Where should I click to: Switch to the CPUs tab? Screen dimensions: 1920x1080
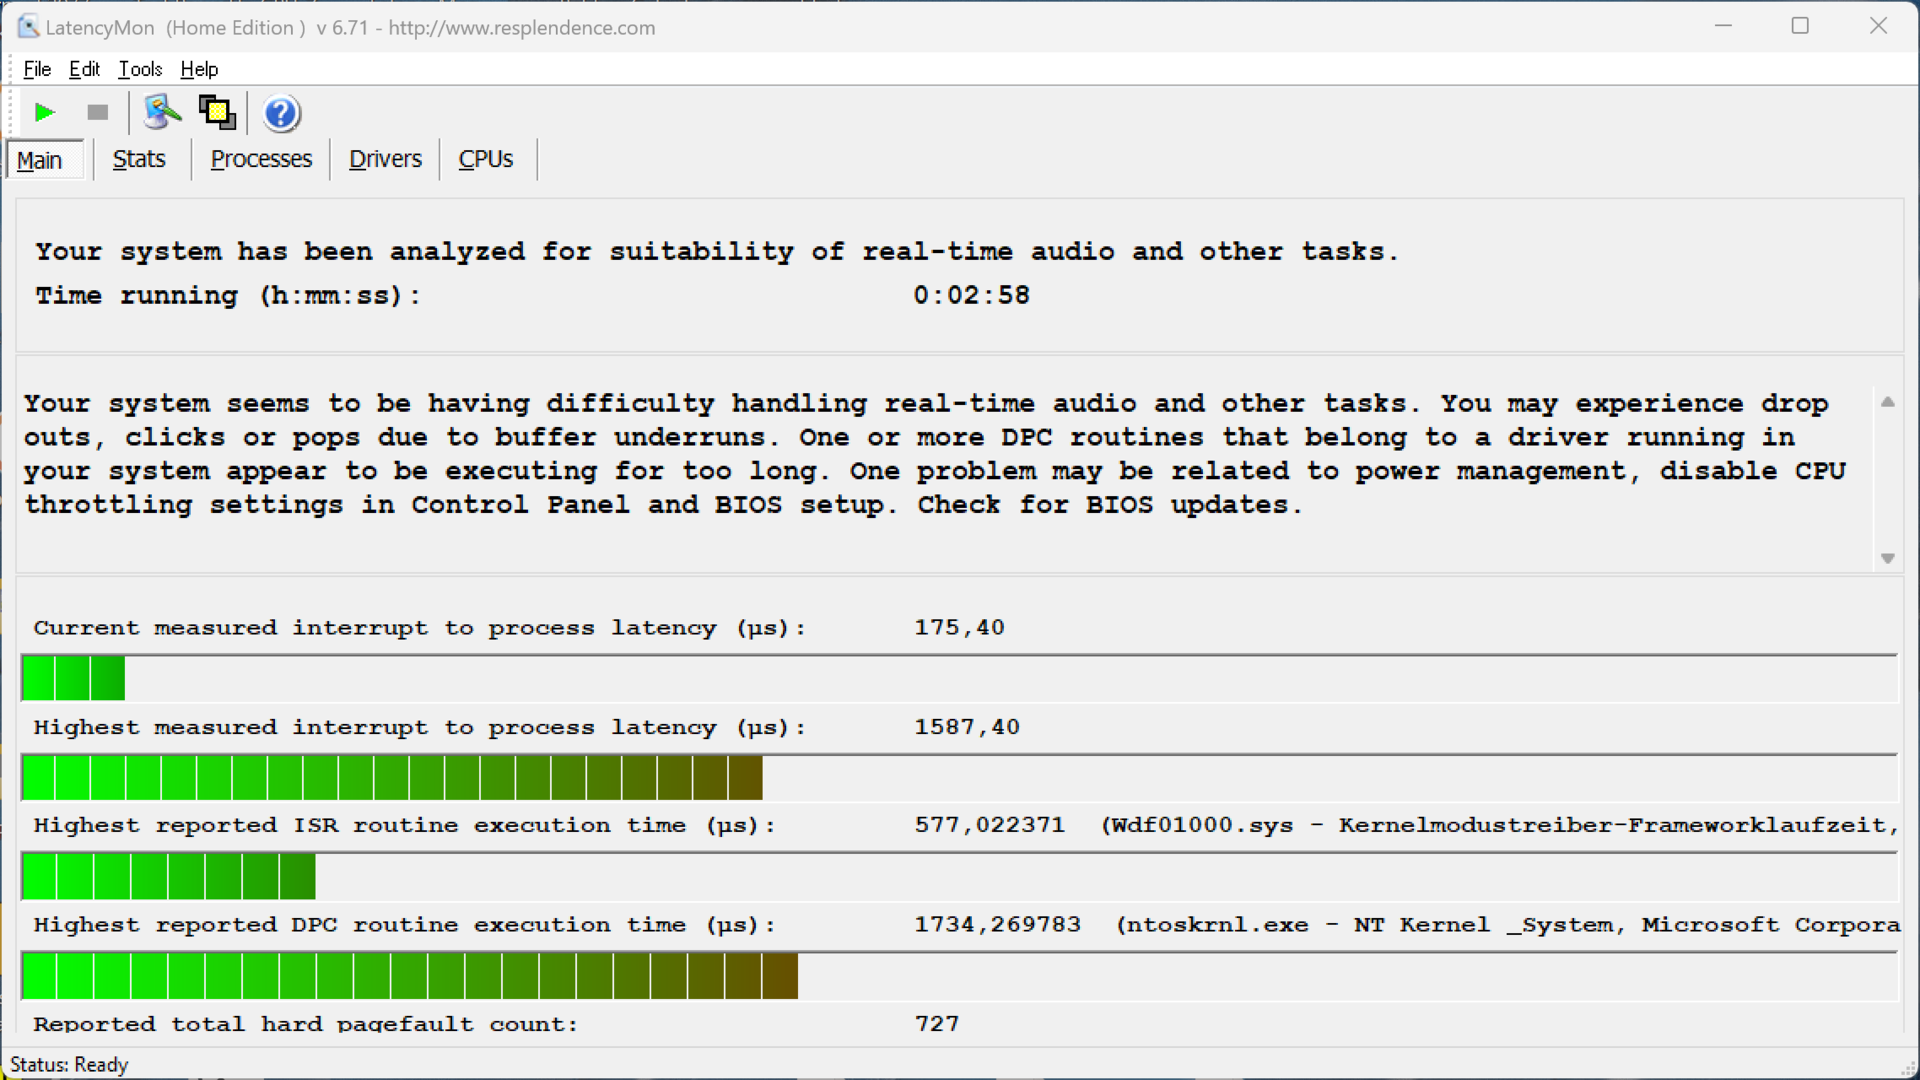click(485, 159)
